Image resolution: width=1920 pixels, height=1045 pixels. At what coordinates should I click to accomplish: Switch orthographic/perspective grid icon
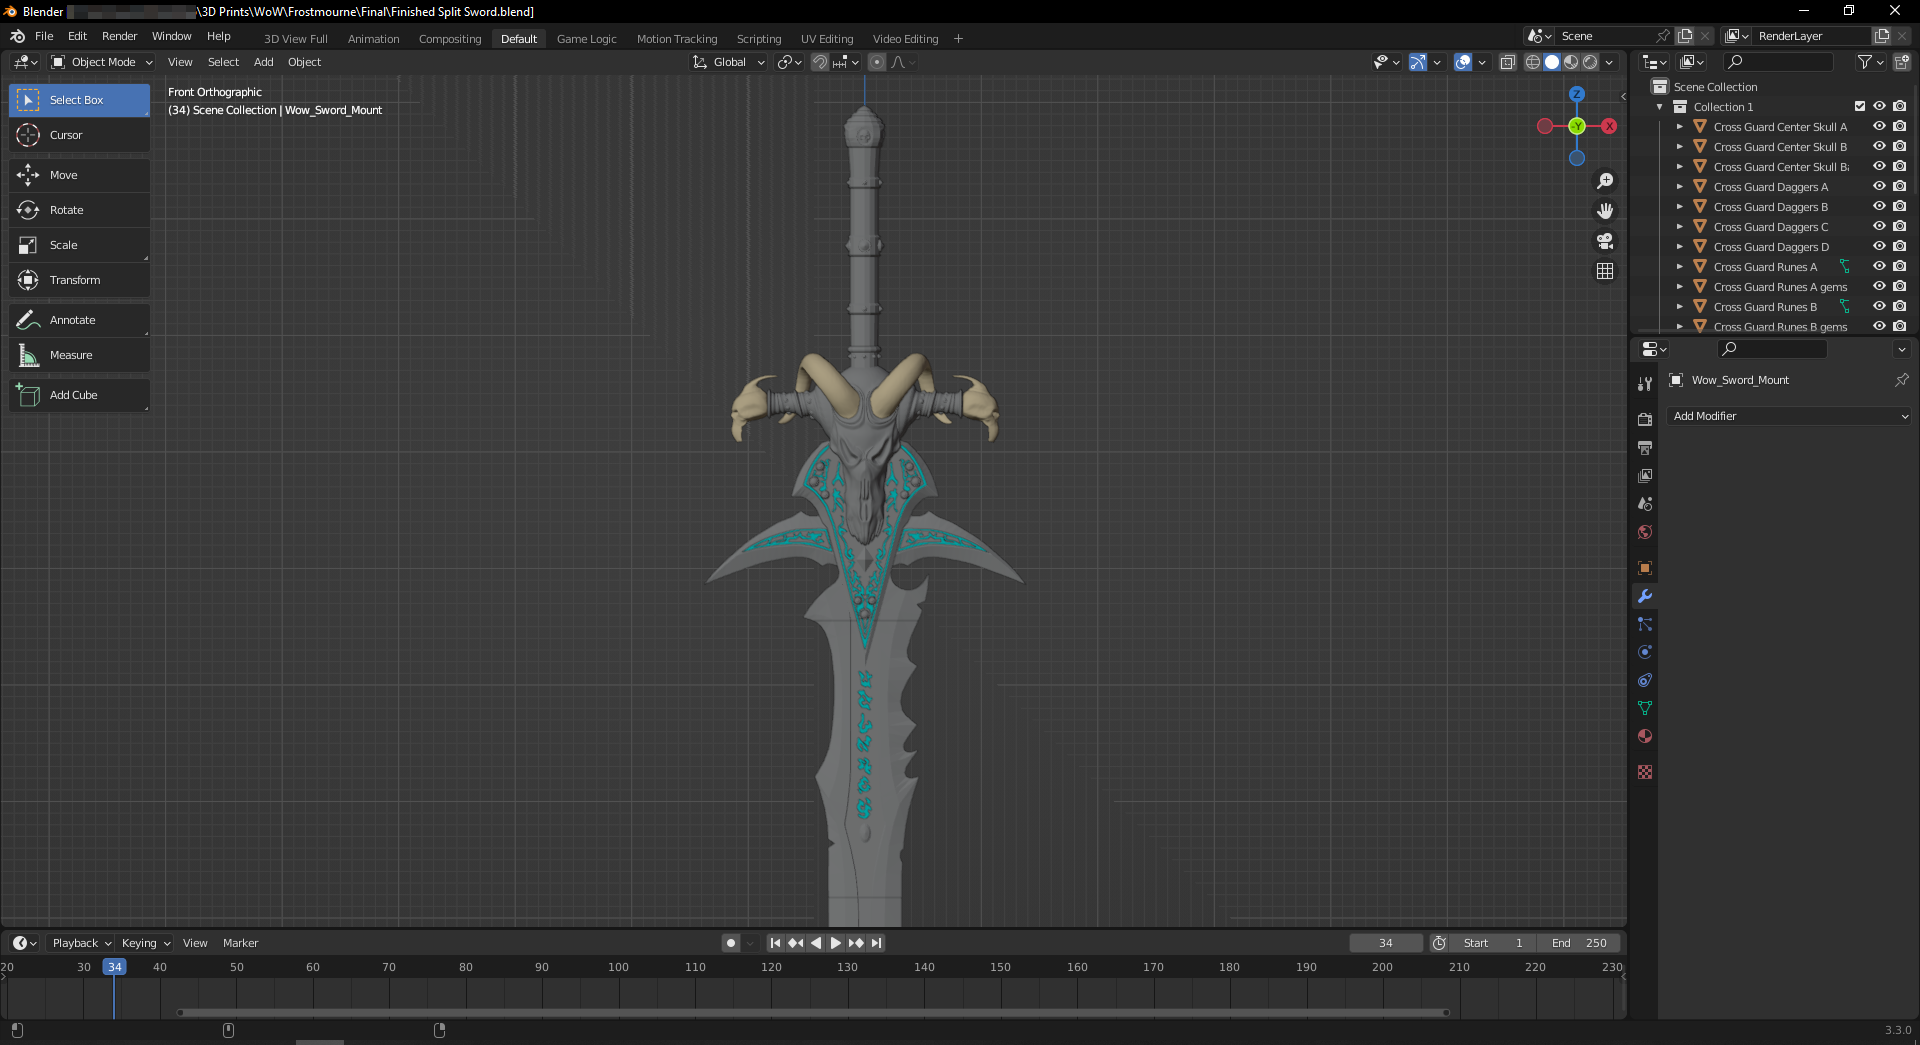(1605, 271)
